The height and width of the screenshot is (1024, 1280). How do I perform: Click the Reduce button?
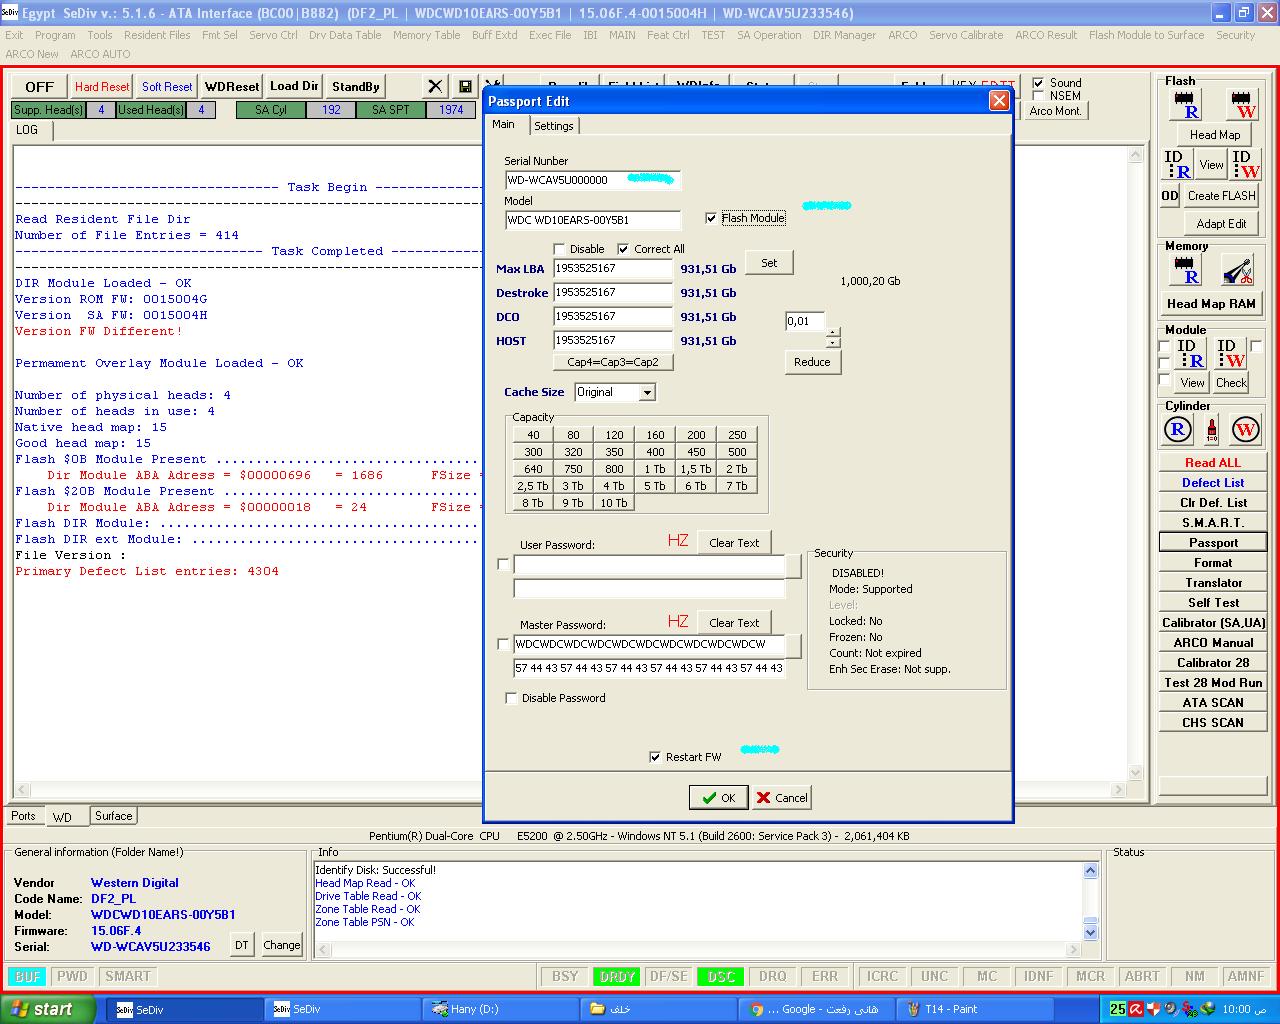tap(811, 362)
